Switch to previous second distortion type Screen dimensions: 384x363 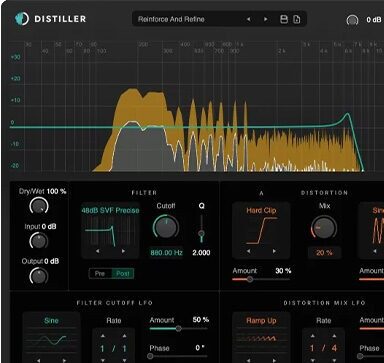(x=375, y=251)
